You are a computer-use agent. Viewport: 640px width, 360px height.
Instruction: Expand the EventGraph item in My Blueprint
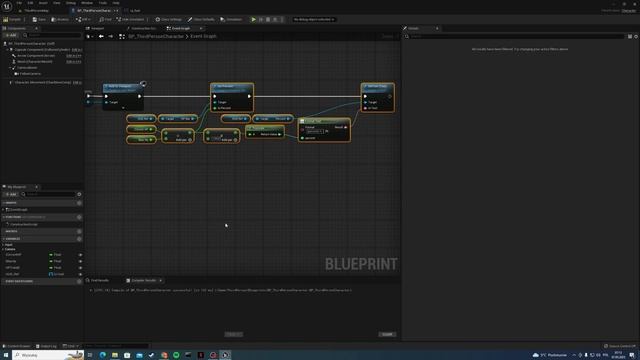coord(3,210)
